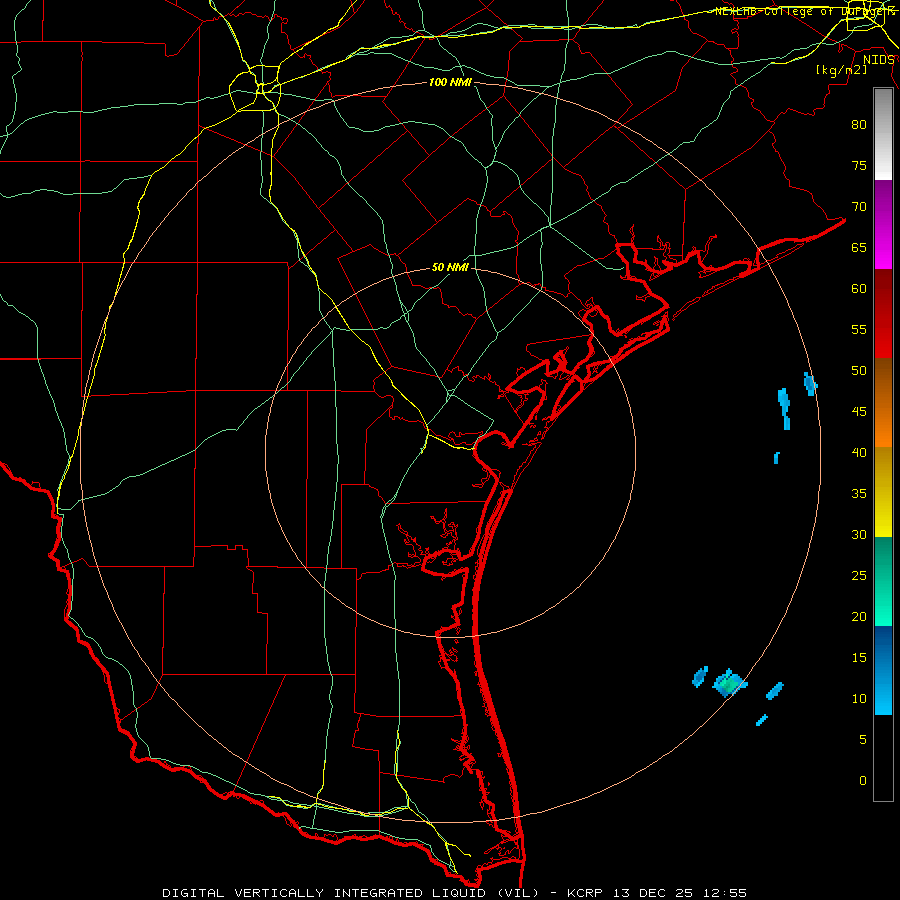
Task: Pick the gray-white segment of the VIL color bar
Action: click(883, 134)
